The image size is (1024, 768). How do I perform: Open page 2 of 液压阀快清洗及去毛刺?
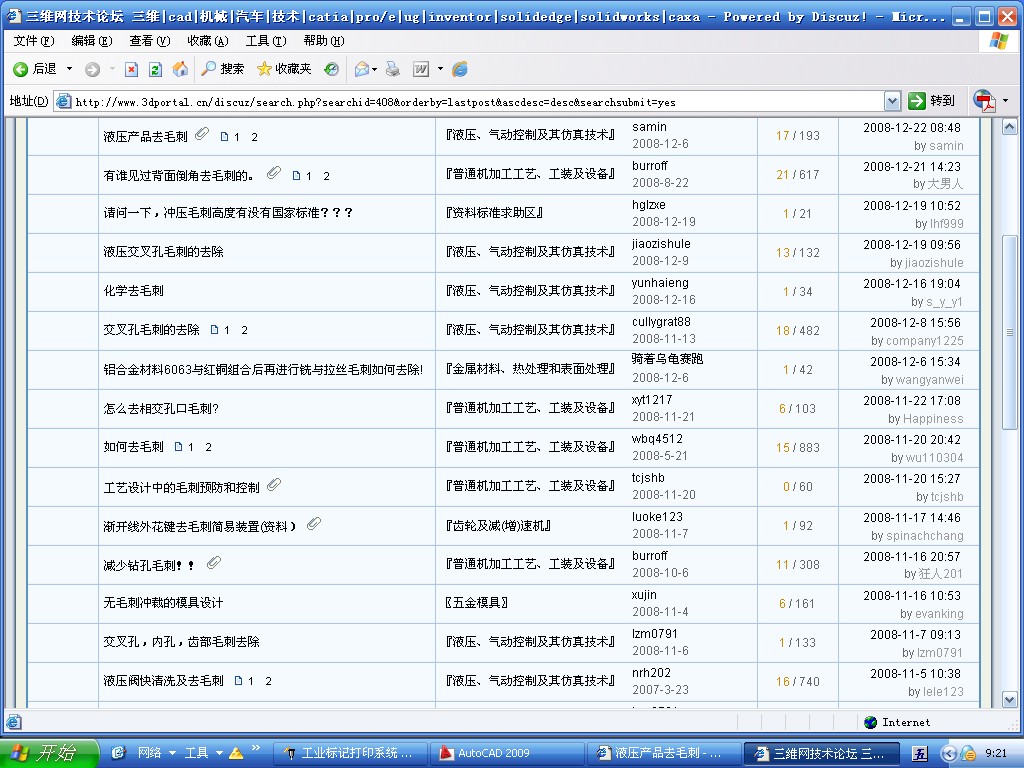pyautogui.click(x=268, y=681)
